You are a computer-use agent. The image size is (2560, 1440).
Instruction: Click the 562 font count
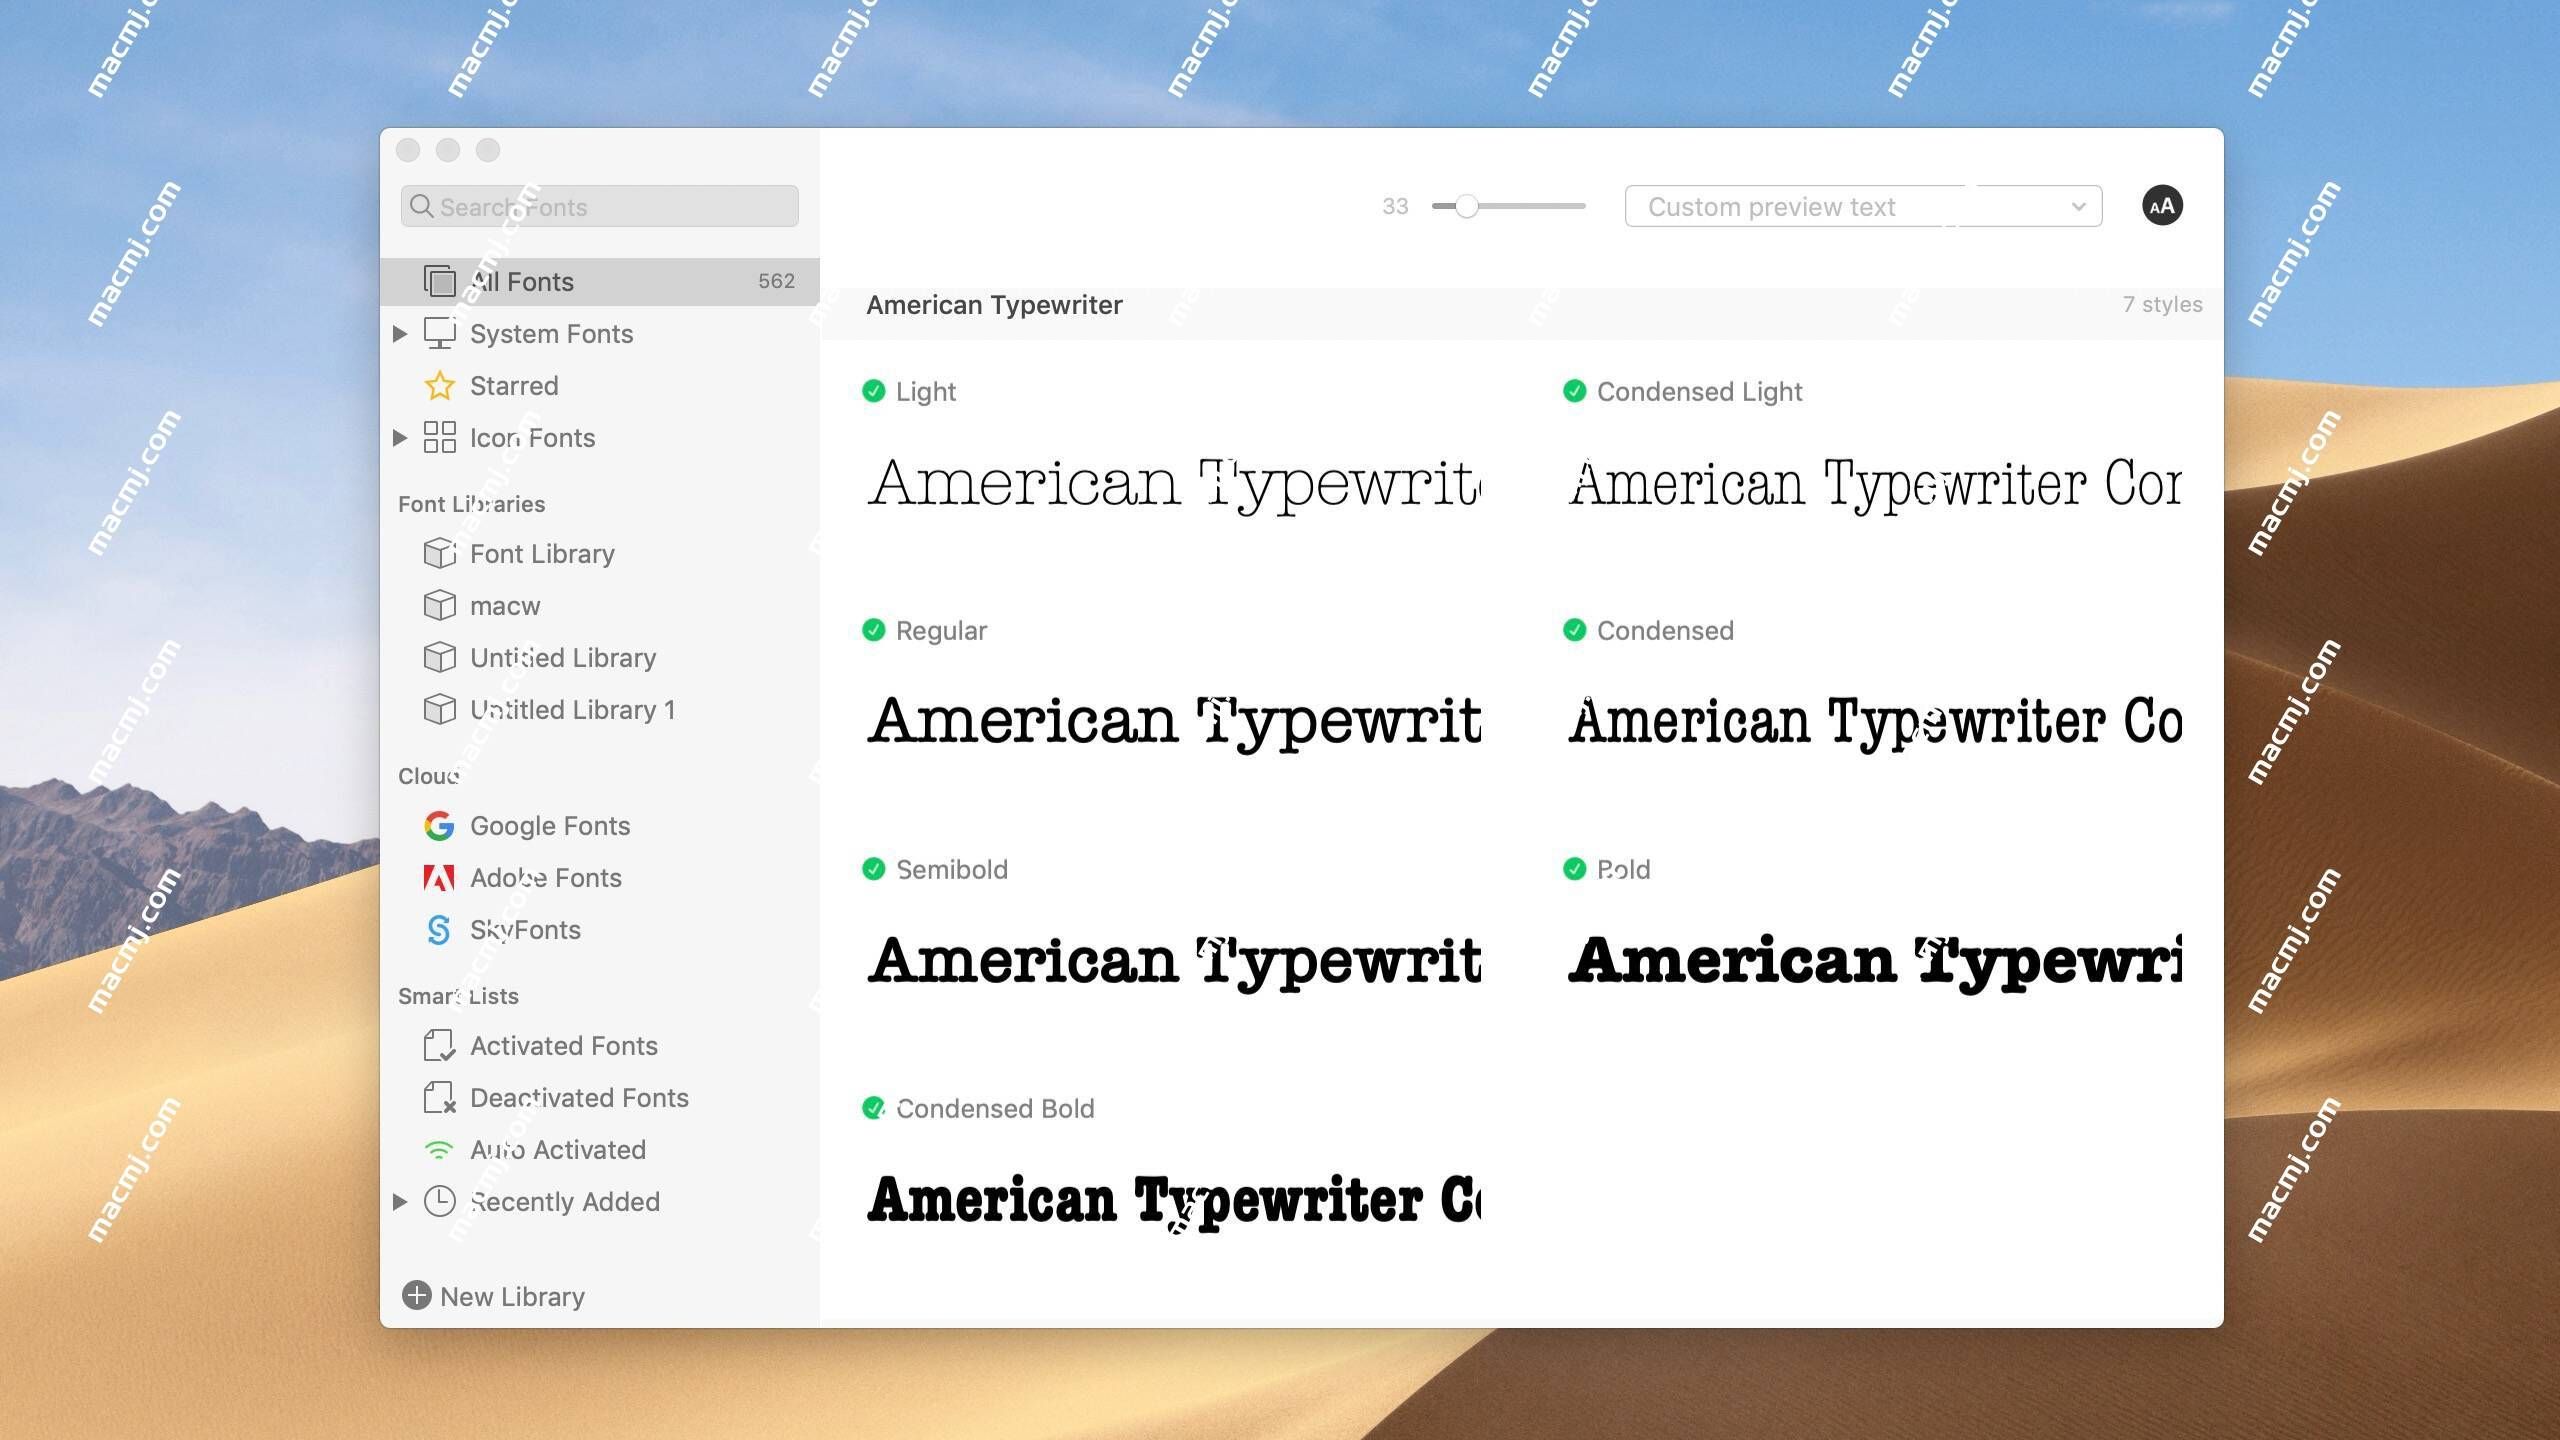(x=776, y=281)
